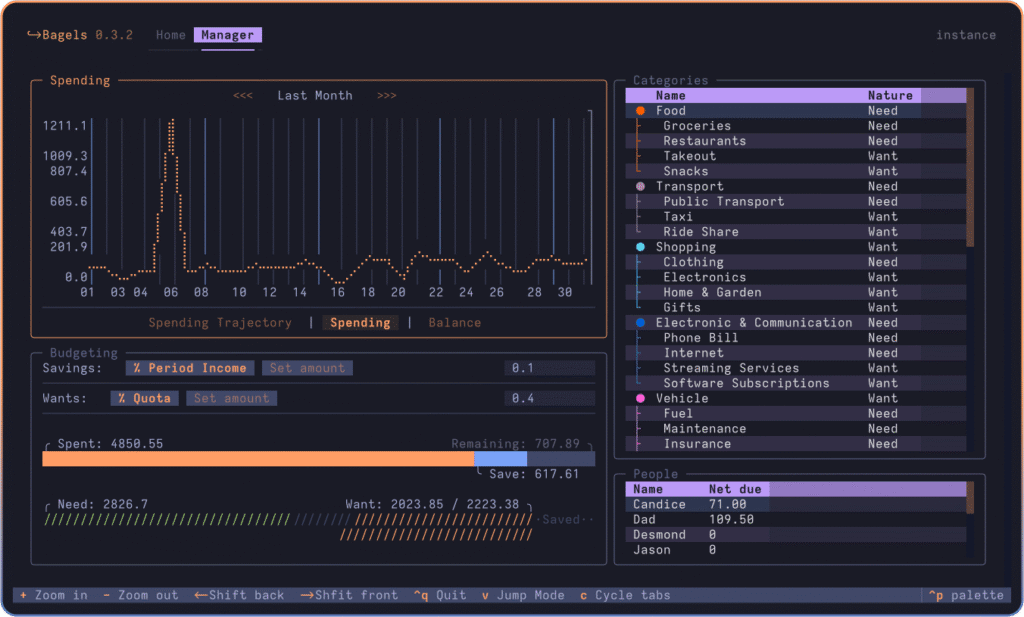This screenshot has width=1024, height=617.
Task: Edit the Savings value field 0.1
Action: [x=549, y=368]
